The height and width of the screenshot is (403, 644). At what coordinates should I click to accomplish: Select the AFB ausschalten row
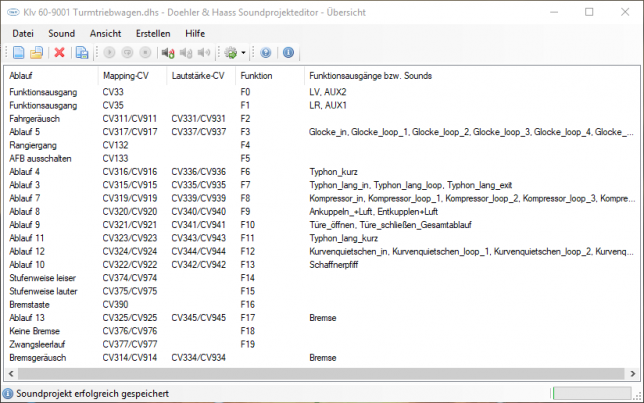[322, 159]
